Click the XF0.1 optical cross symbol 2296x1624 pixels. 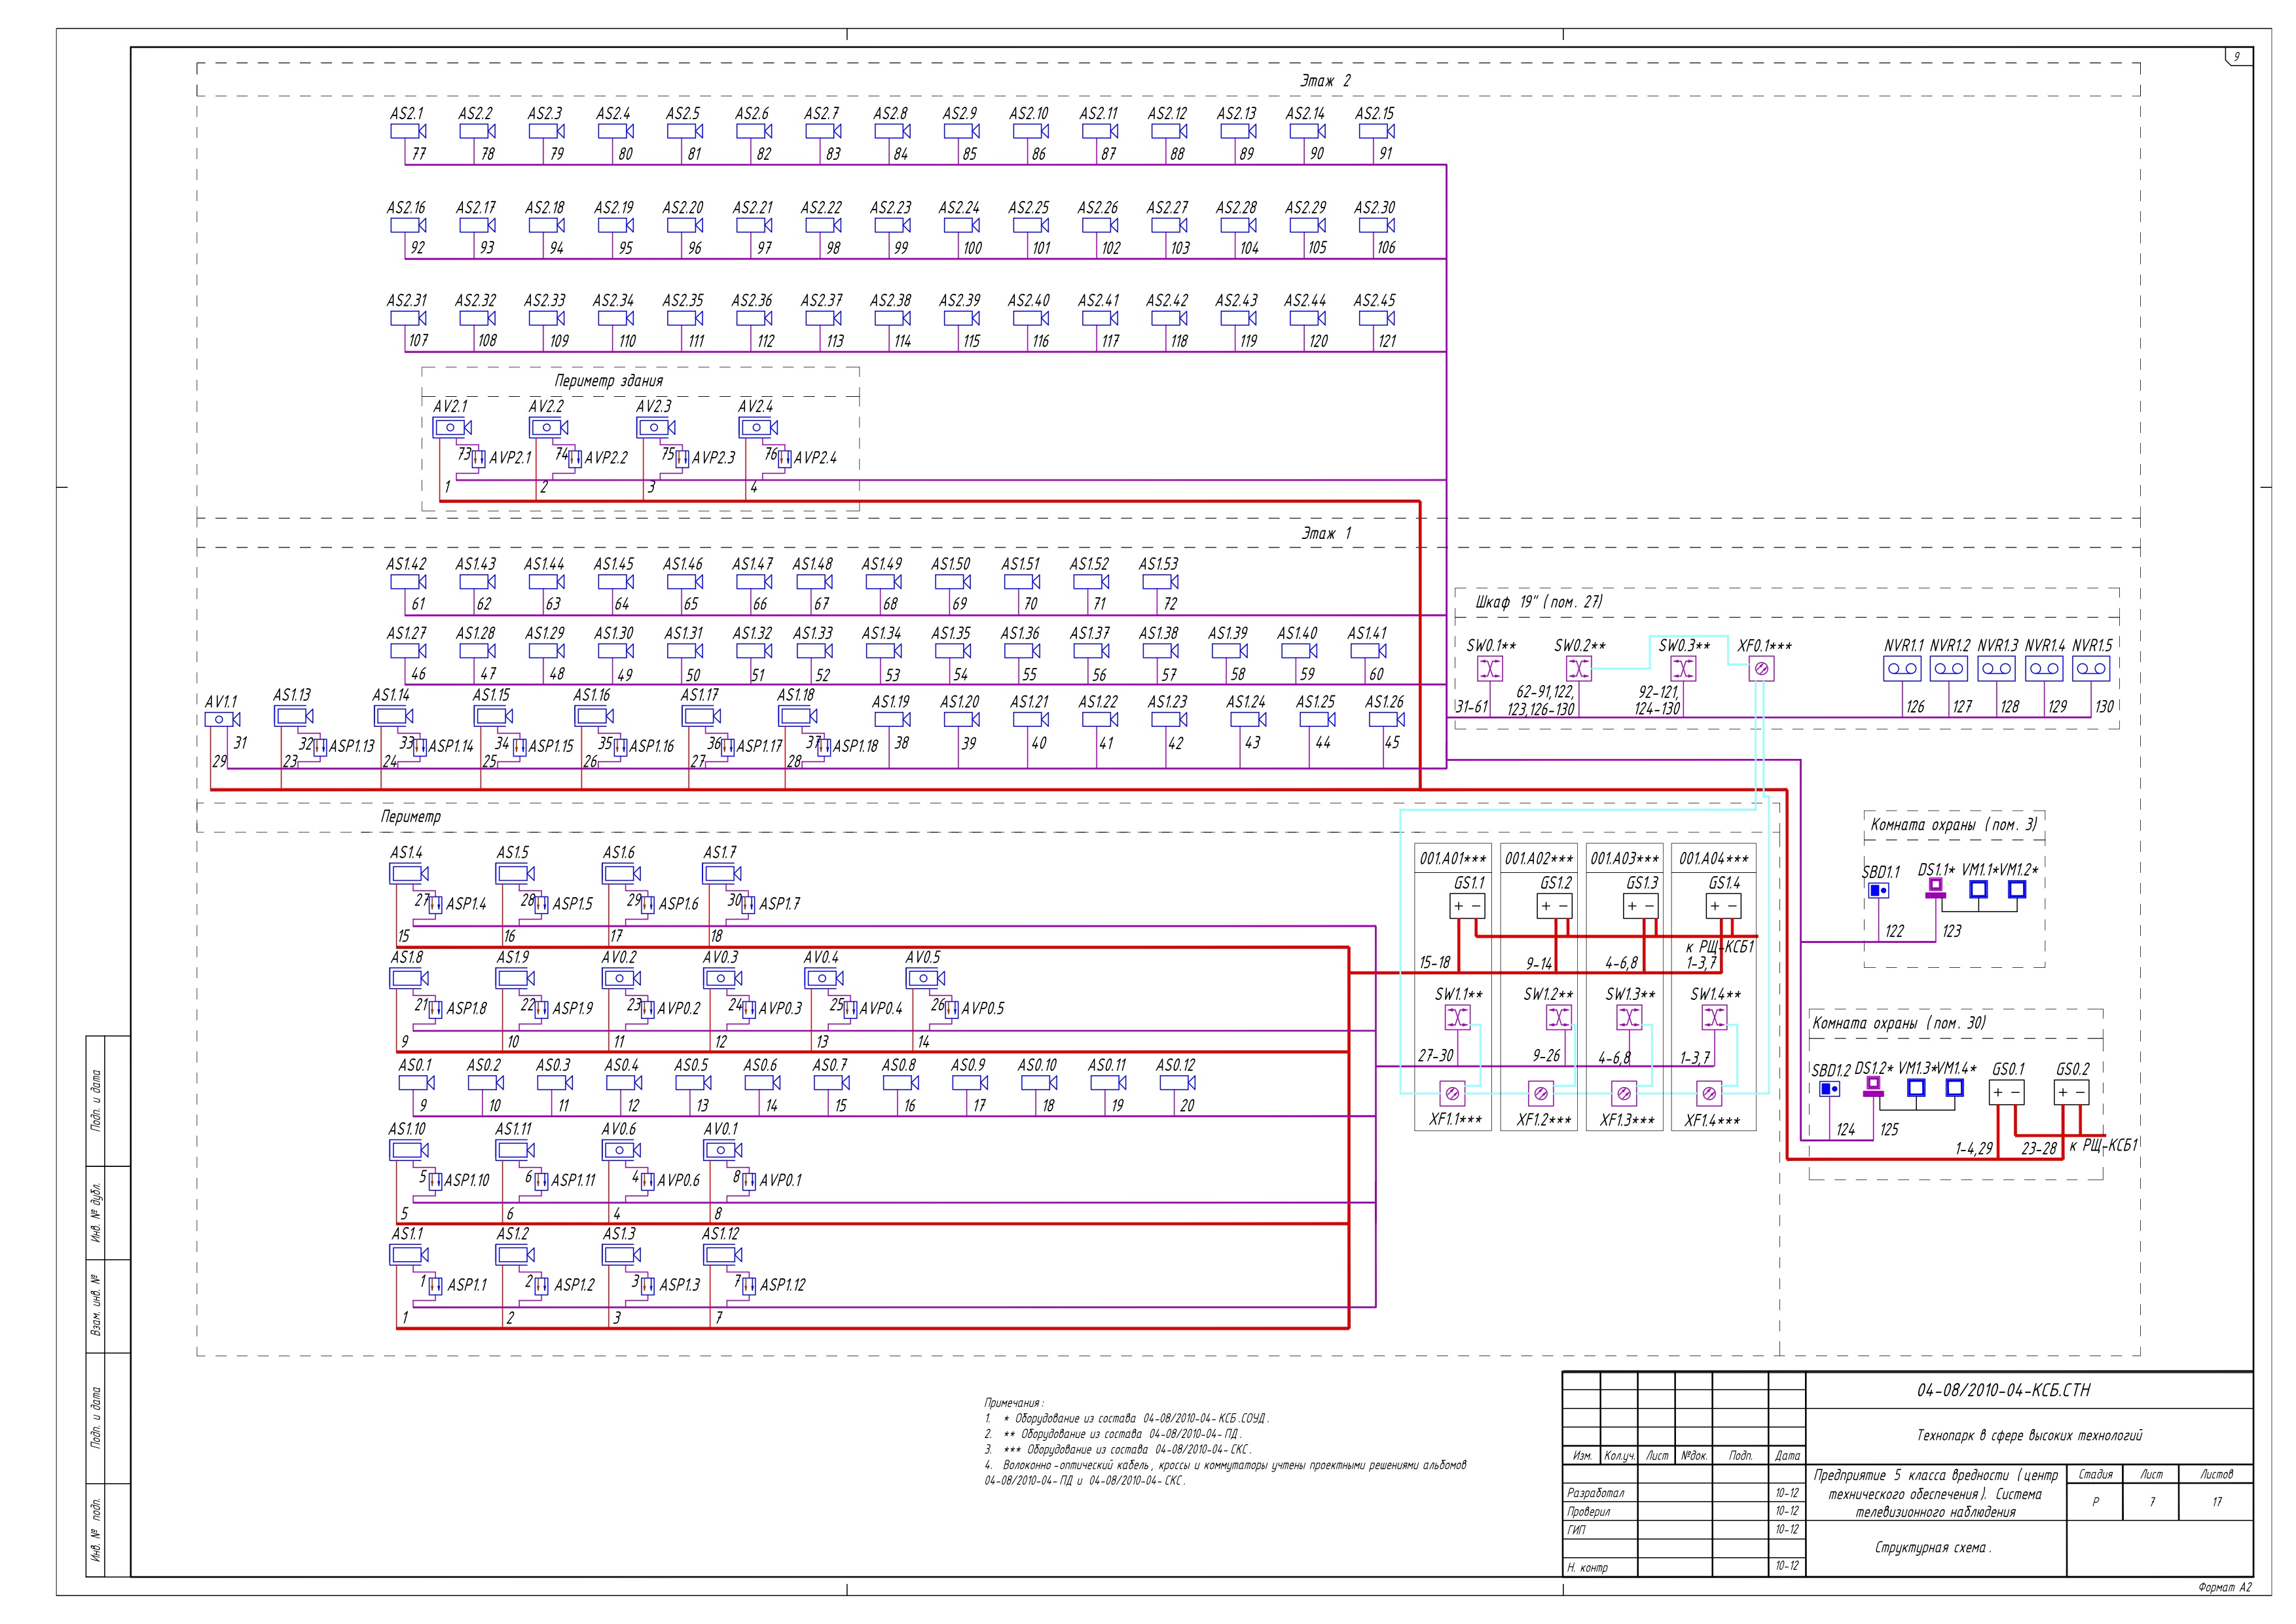click(1762, 669)
